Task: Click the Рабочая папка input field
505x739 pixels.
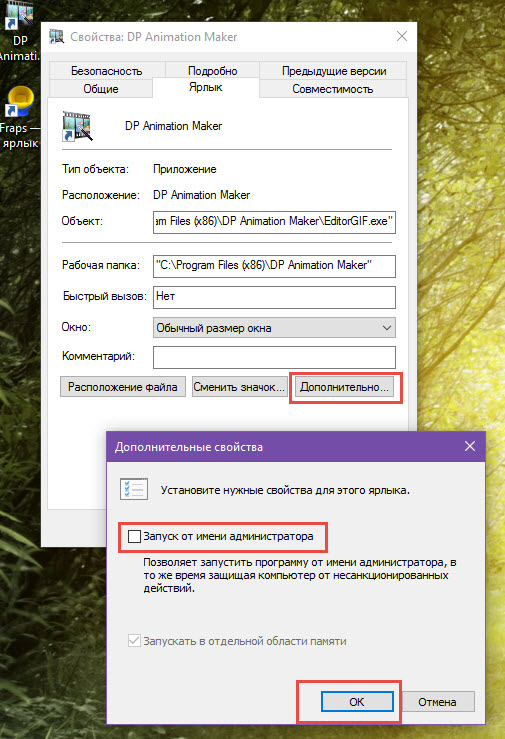Action: pyautogui.click(x=274, y=266)
